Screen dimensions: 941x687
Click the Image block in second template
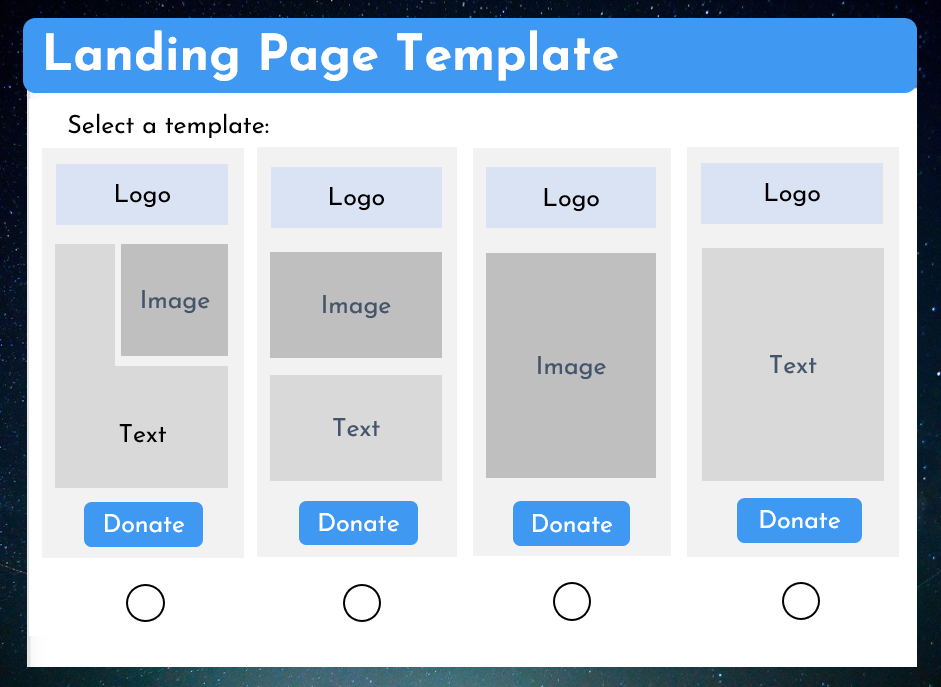(x=356, y=305)
